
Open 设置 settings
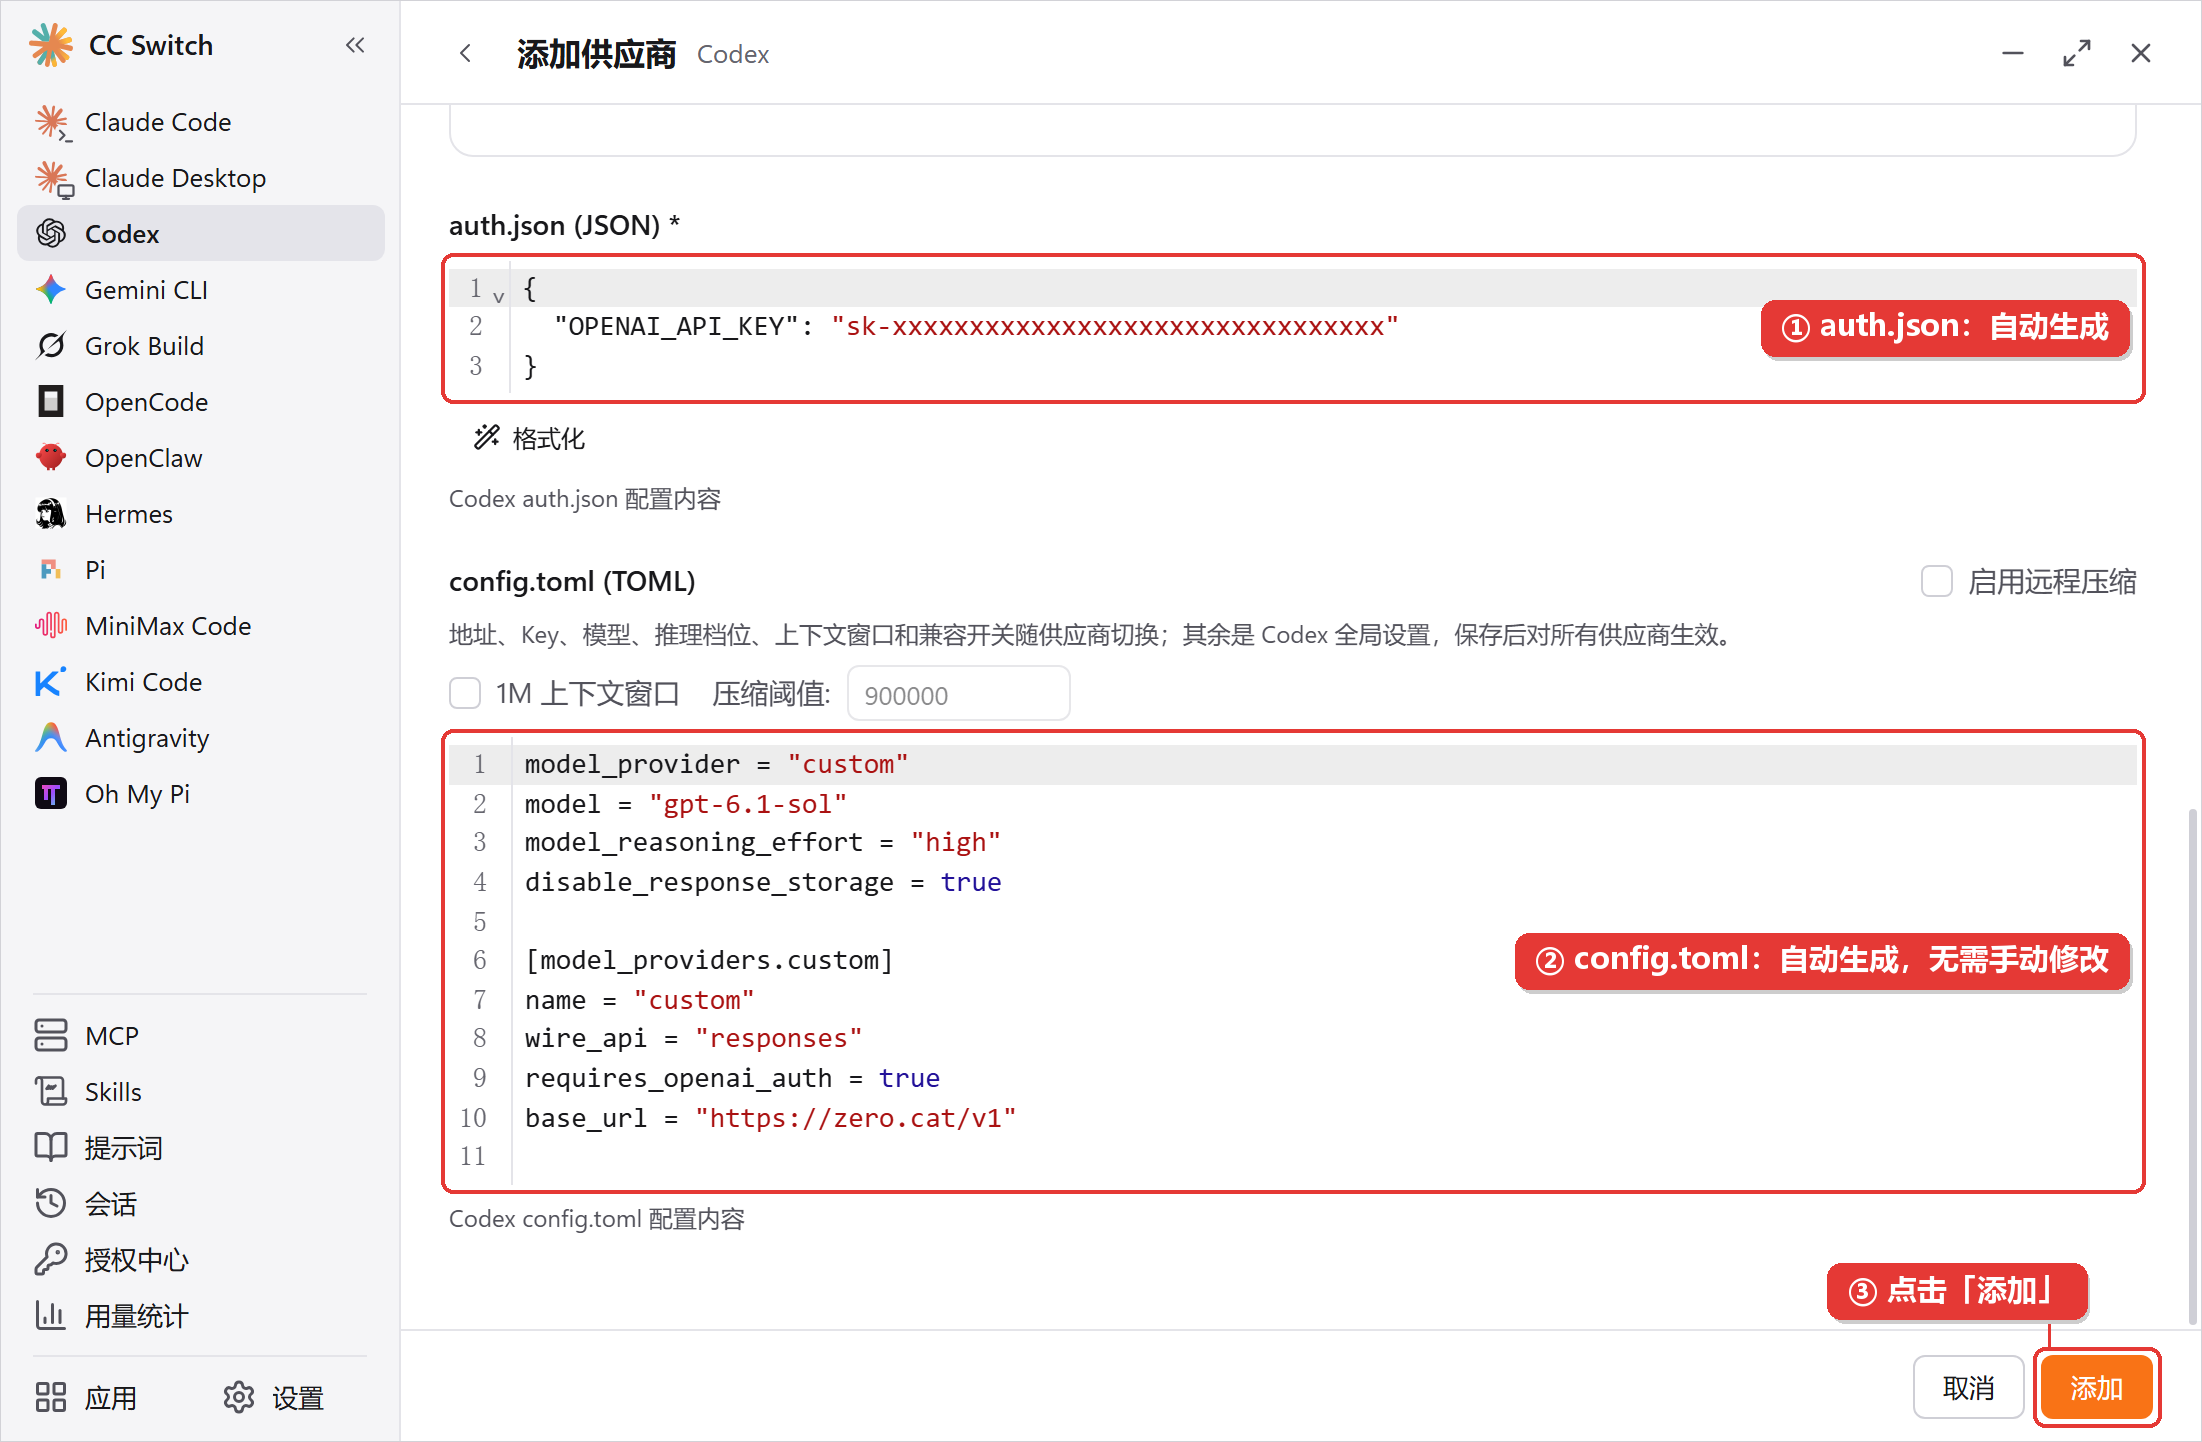click(x=274, y=1398)
